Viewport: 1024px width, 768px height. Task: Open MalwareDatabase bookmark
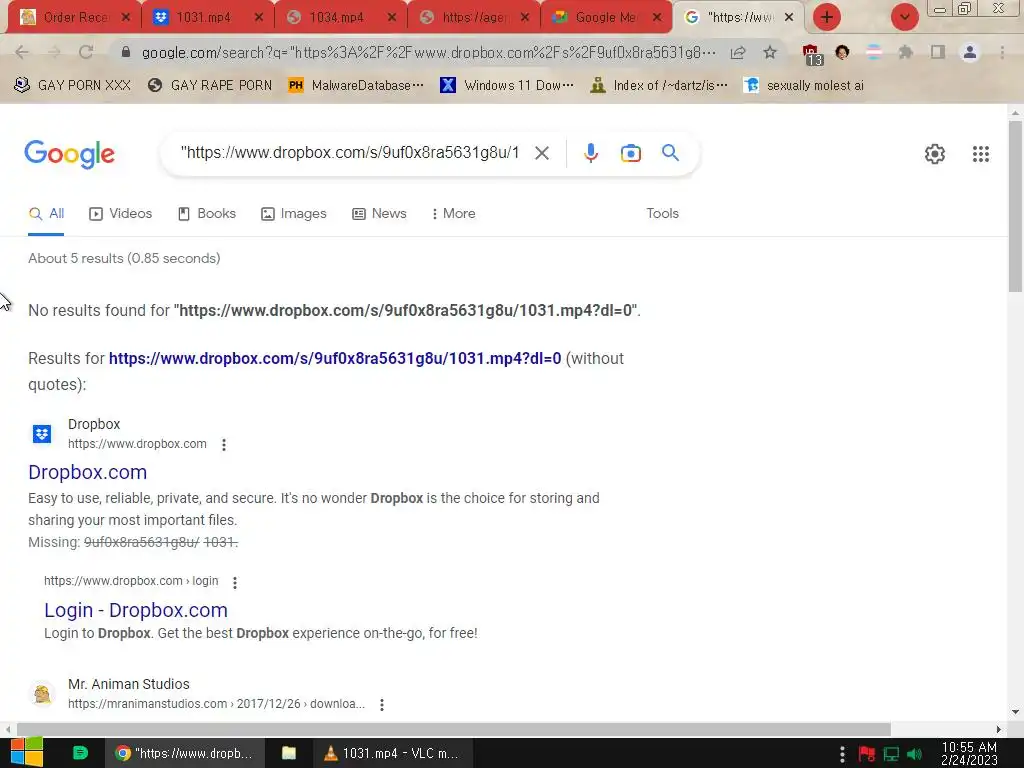pos(357,85)
